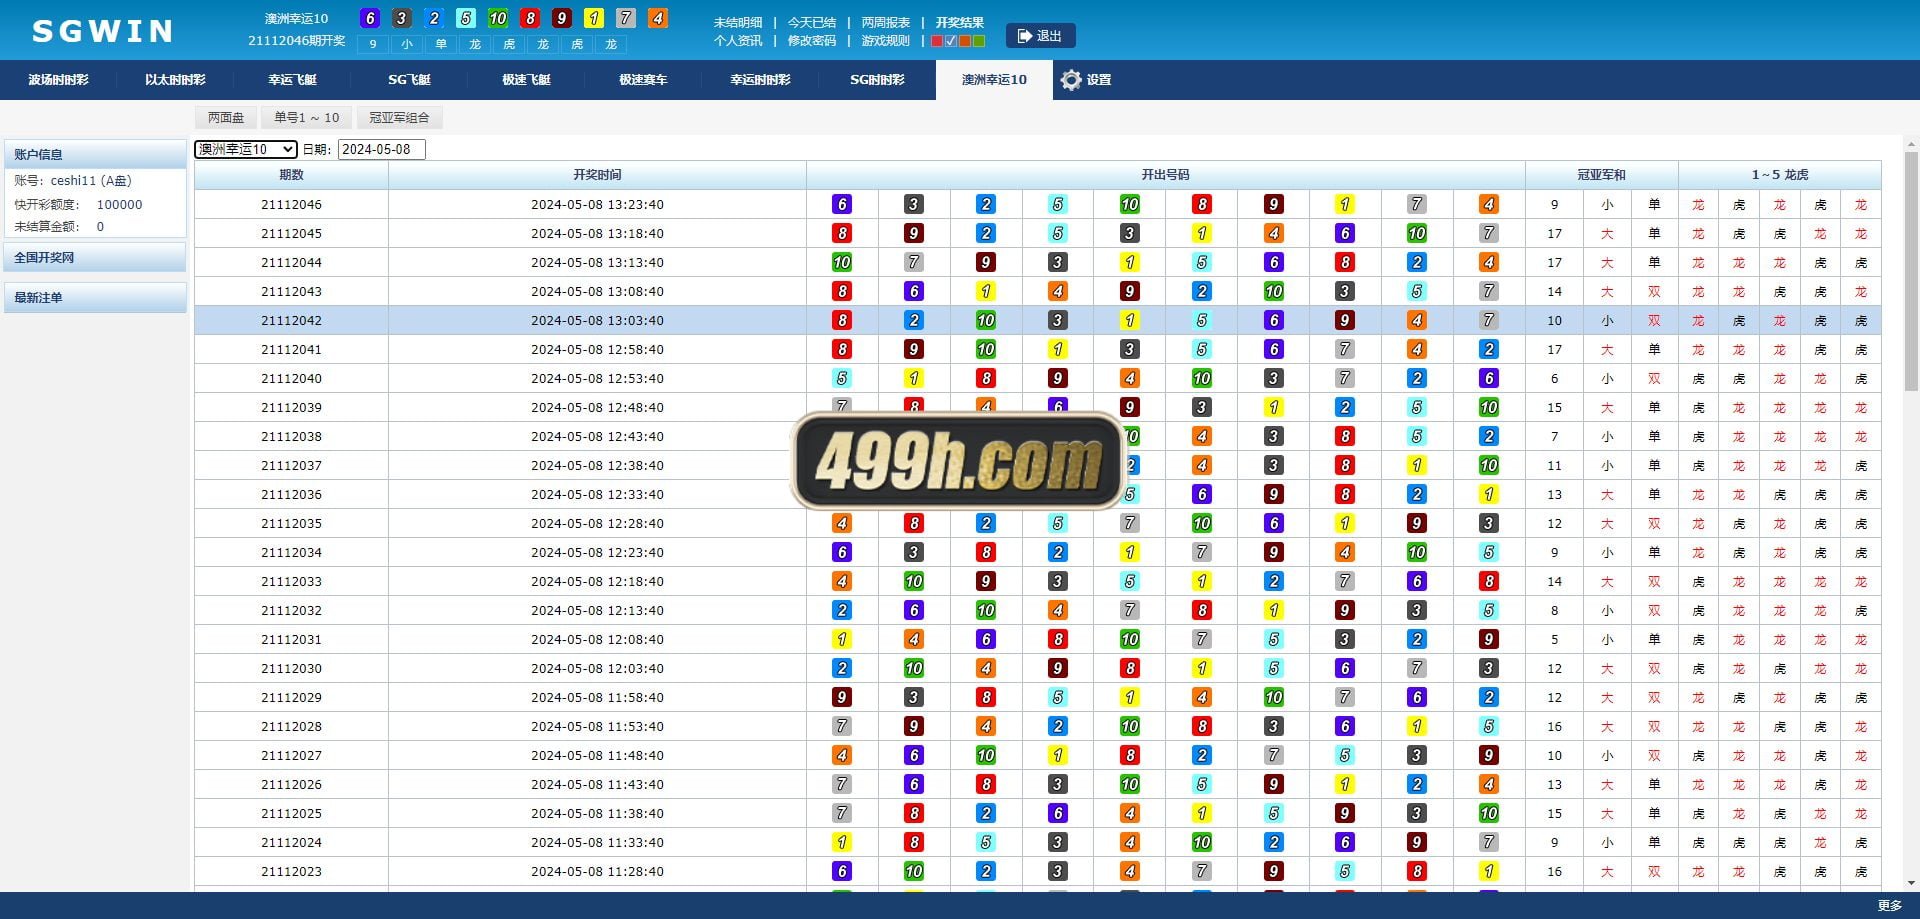1920x919 pixels.
Task: Click the dark gray number 3 ball in header
Action: click(401, 18)
